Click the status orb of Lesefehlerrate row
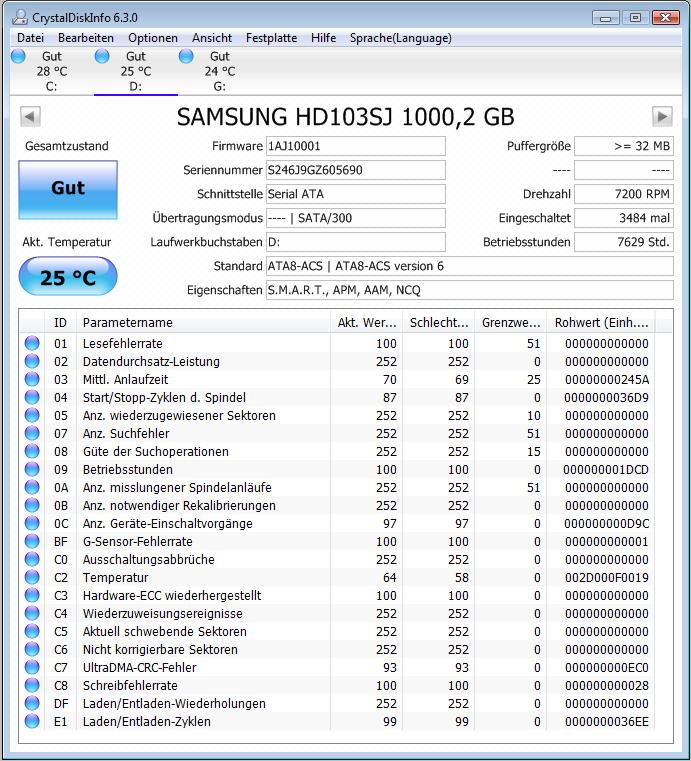 point(32,343)
